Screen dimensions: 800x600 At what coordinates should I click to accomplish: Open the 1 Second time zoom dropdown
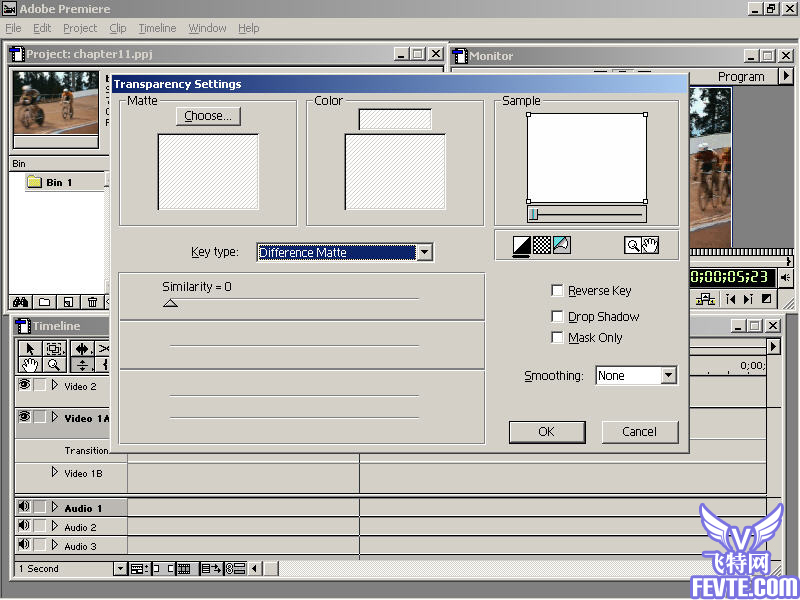coord(120,568)
